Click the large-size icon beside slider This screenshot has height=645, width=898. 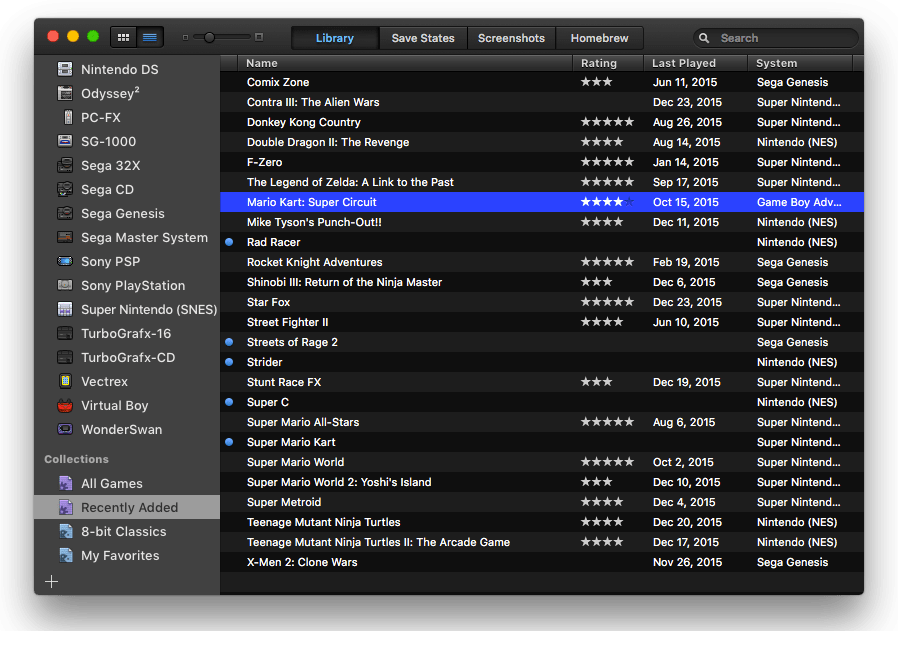point(259,37)
